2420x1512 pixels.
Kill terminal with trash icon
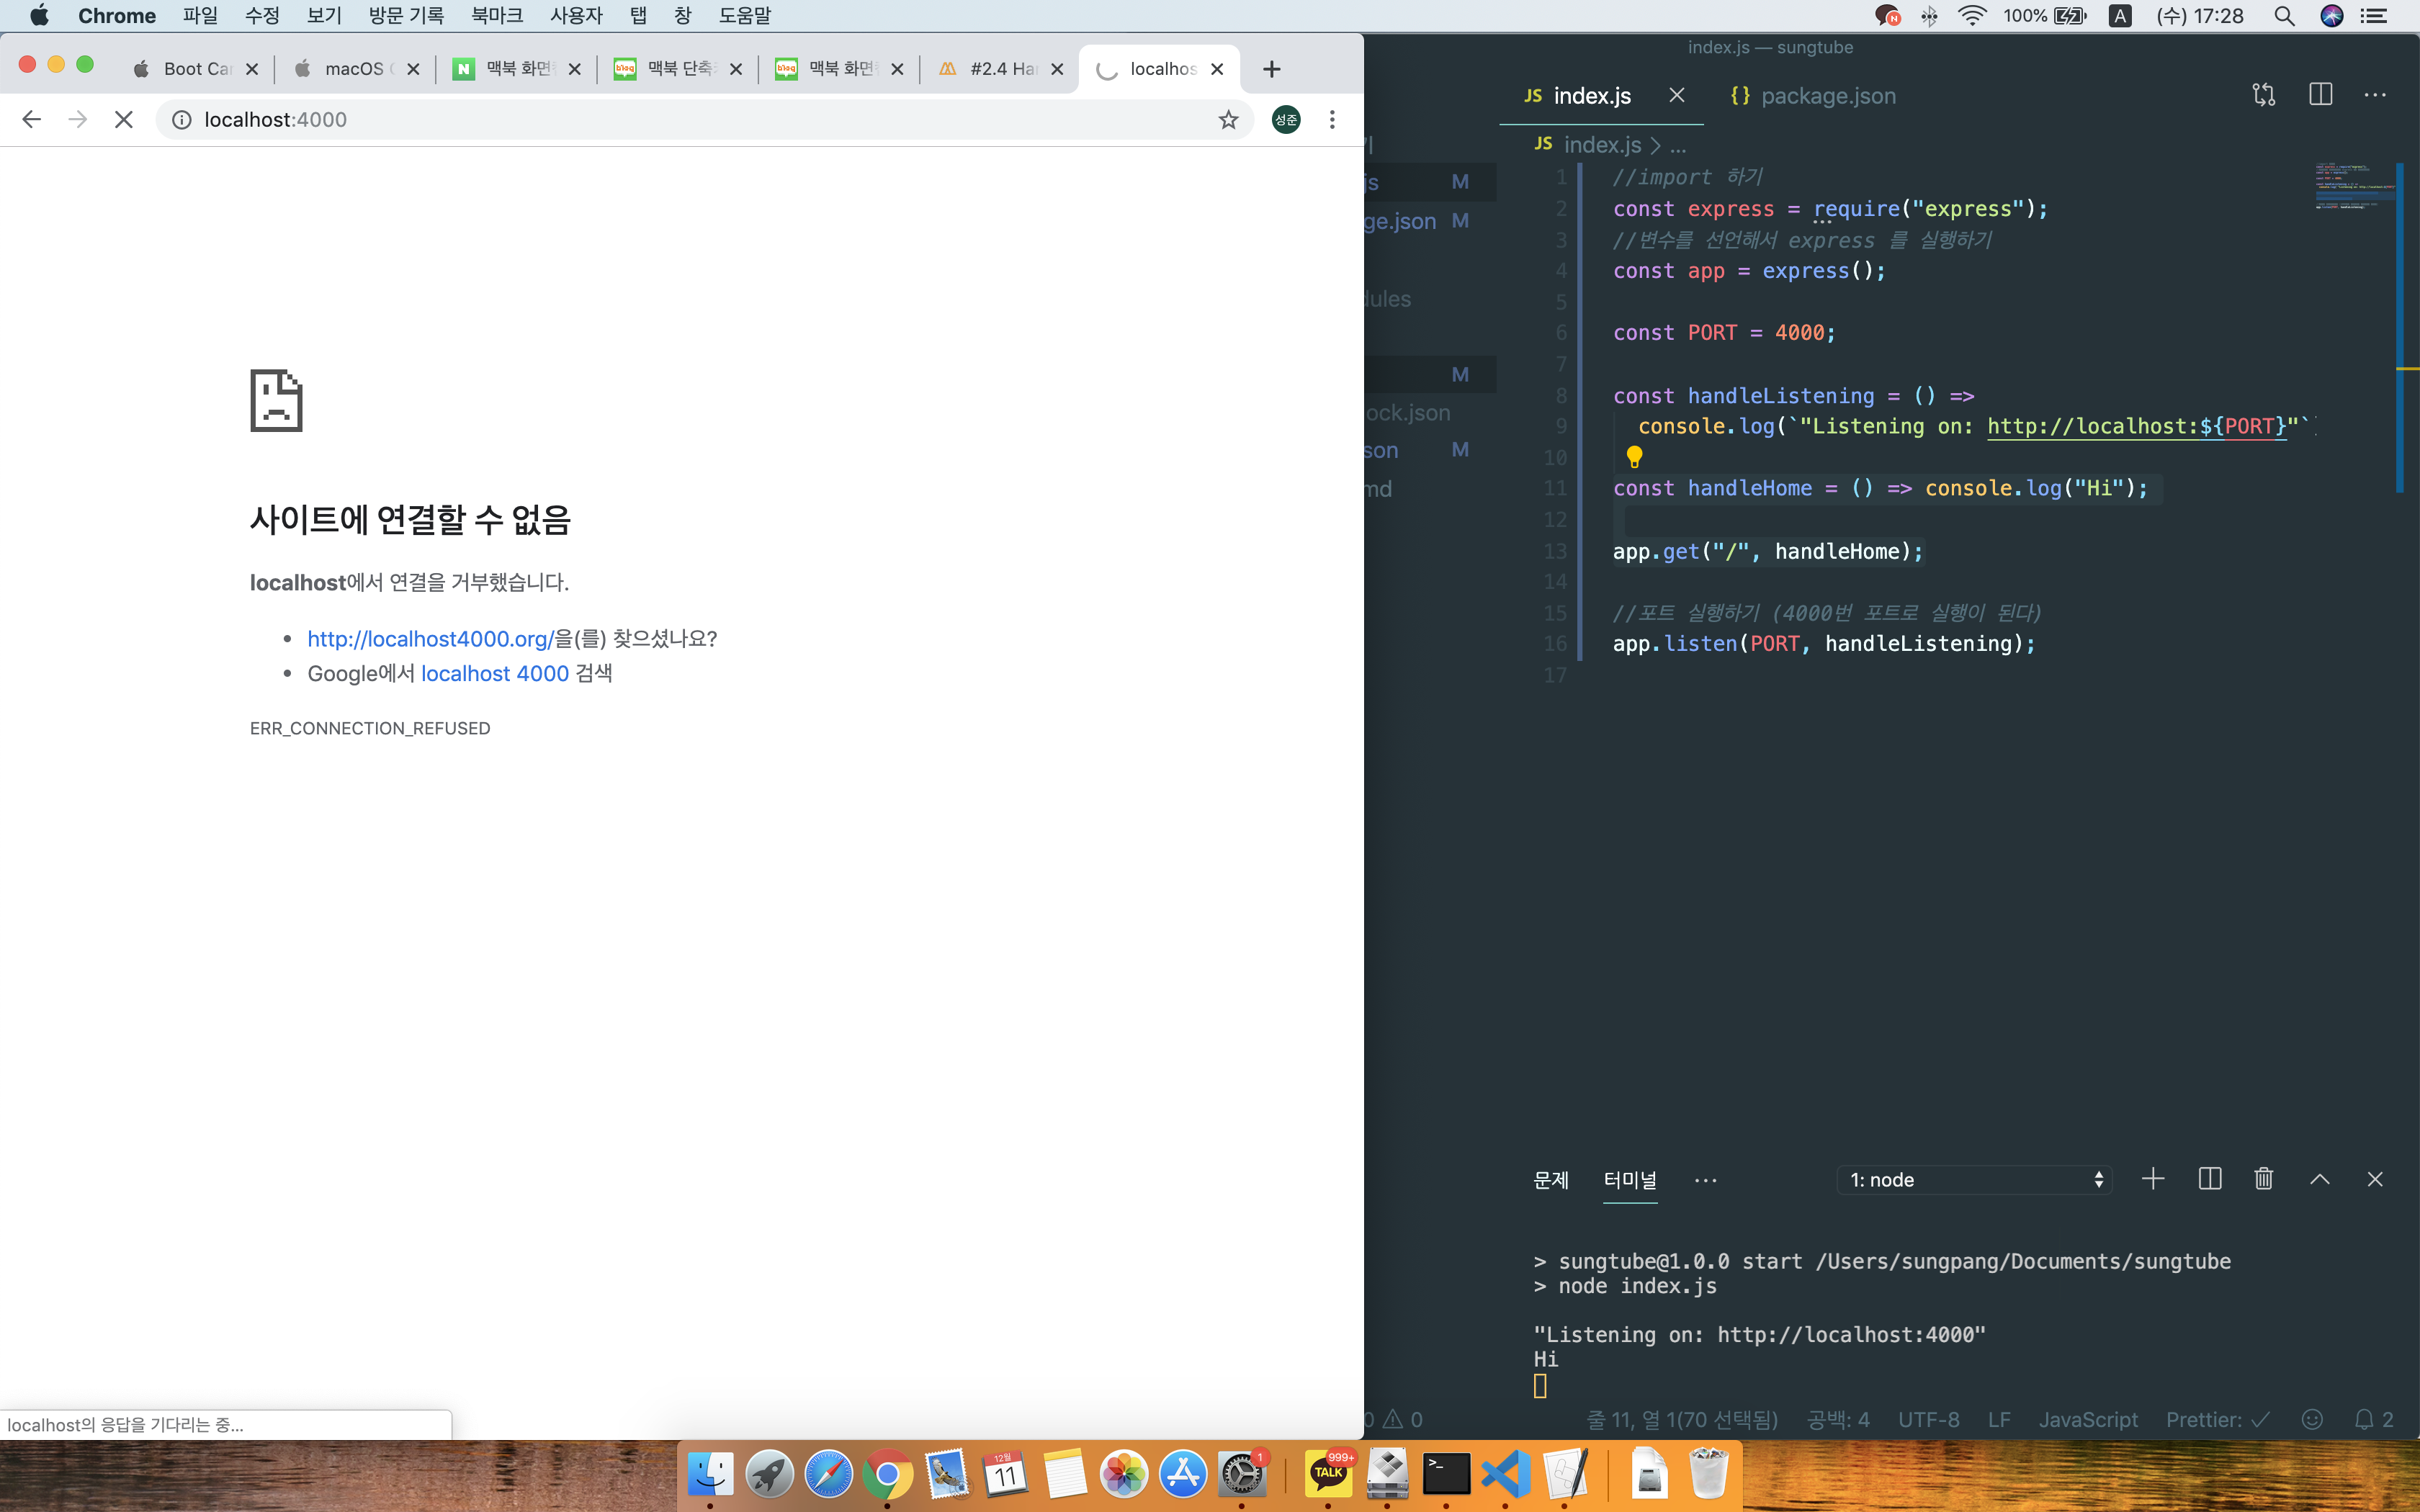(x=2264, y=1179)
